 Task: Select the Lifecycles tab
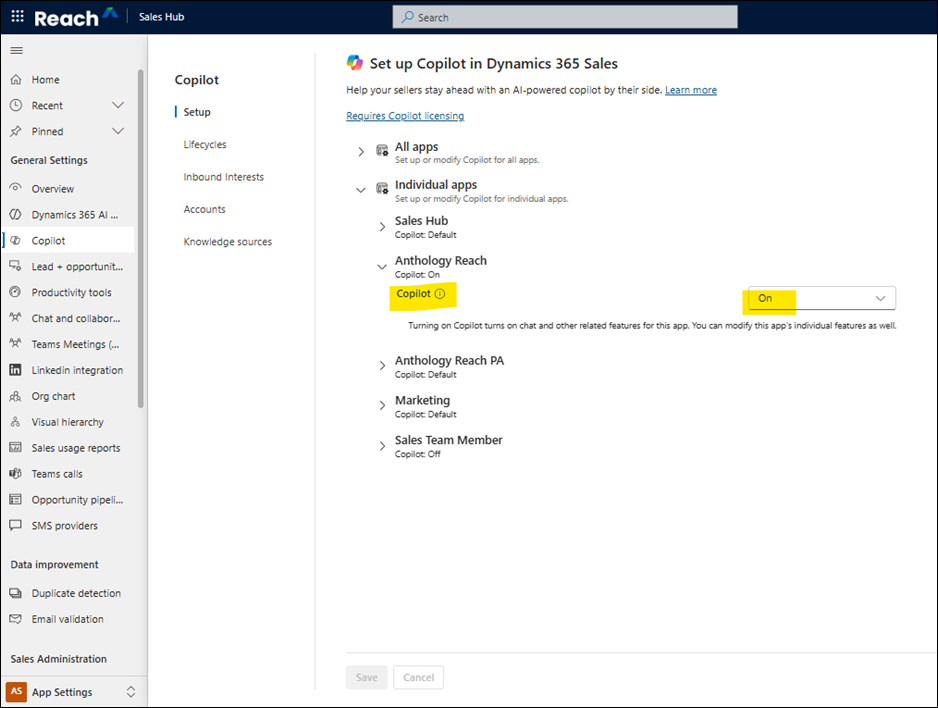tap(205, 144)
